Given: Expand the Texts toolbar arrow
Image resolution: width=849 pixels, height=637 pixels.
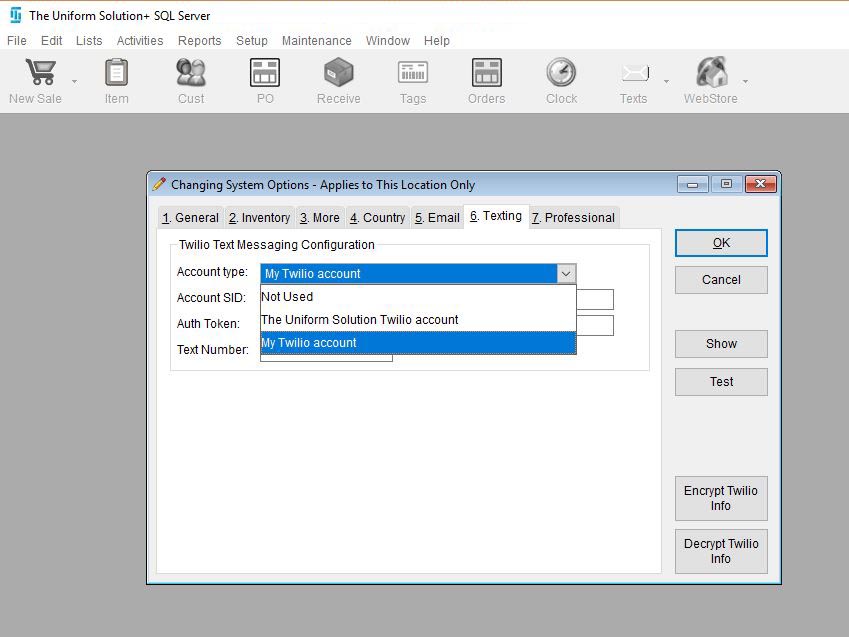Looking at the screenshot, I should 667,81.
